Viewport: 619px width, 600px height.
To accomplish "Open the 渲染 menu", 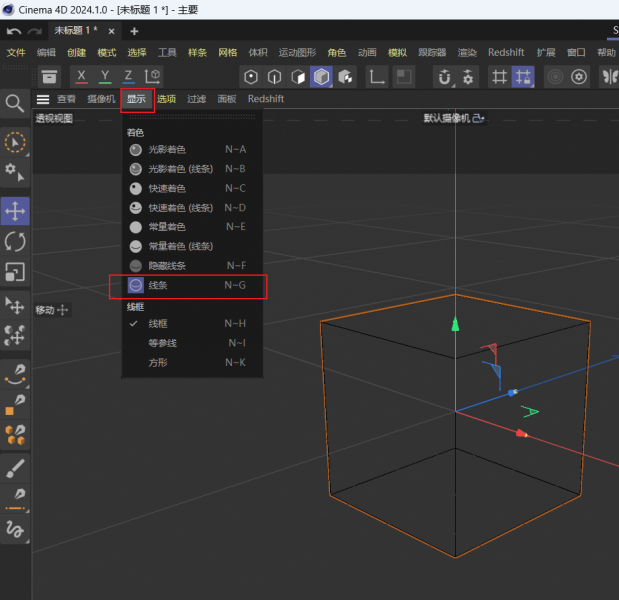I will 467,52.
